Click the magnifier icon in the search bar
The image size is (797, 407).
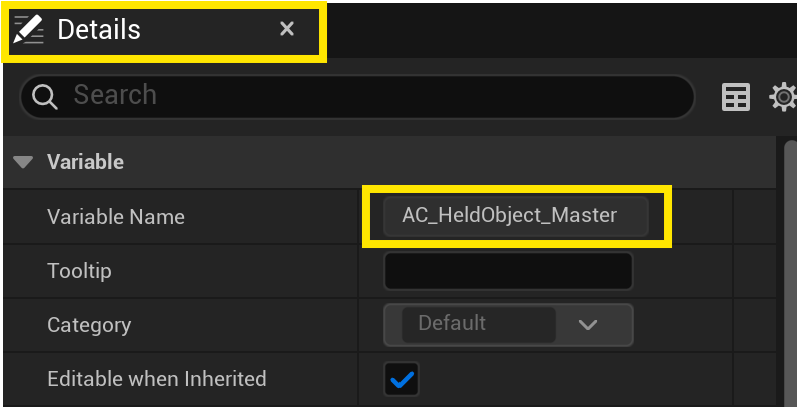click(46, 96)
